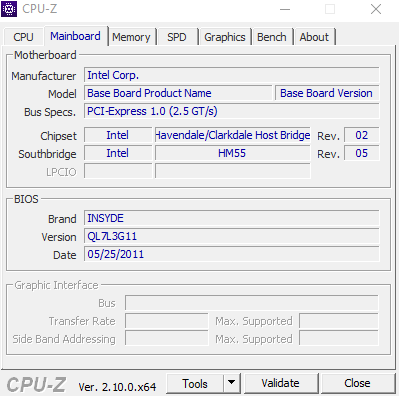
Task: Click the Bus Specs 'PCI-Express 1.0 (2.5 GT/s)' field
Action: click(232, 111)
